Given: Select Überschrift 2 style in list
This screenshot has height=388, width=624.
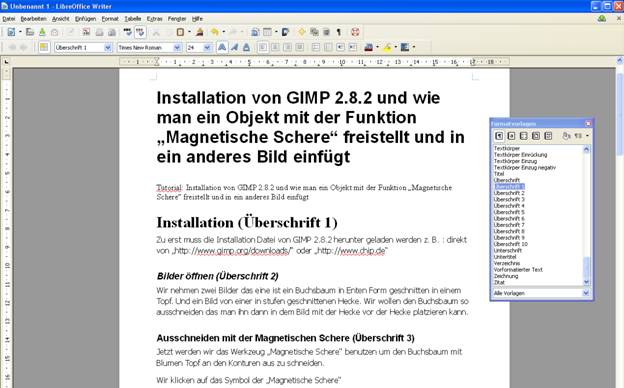Looking at the screenshot, I should coord(509,193).
